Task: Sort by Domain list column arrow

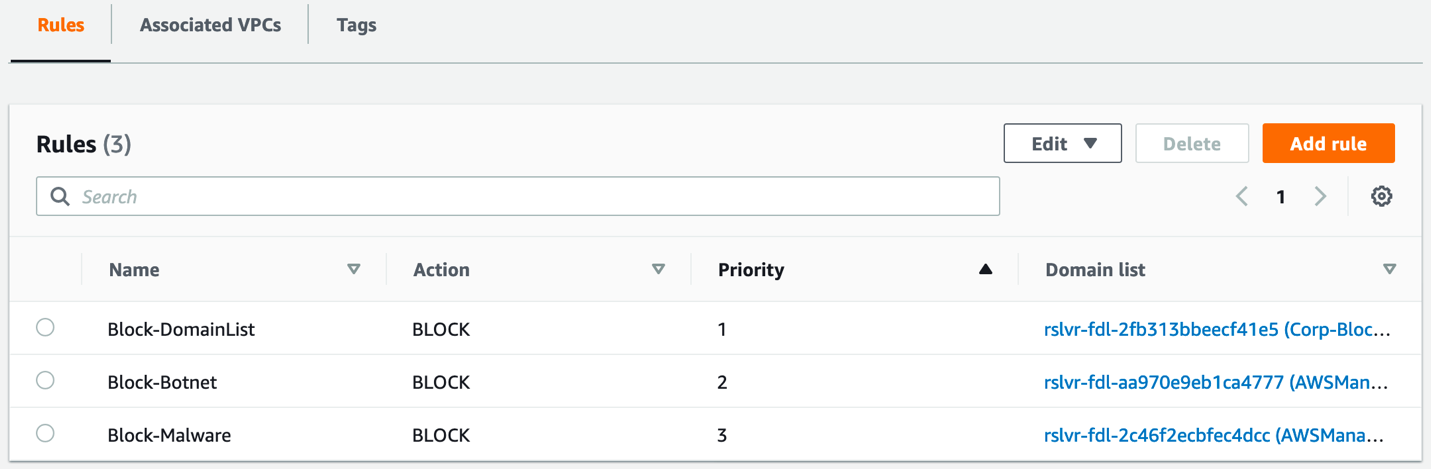Action: point(1389,269)
